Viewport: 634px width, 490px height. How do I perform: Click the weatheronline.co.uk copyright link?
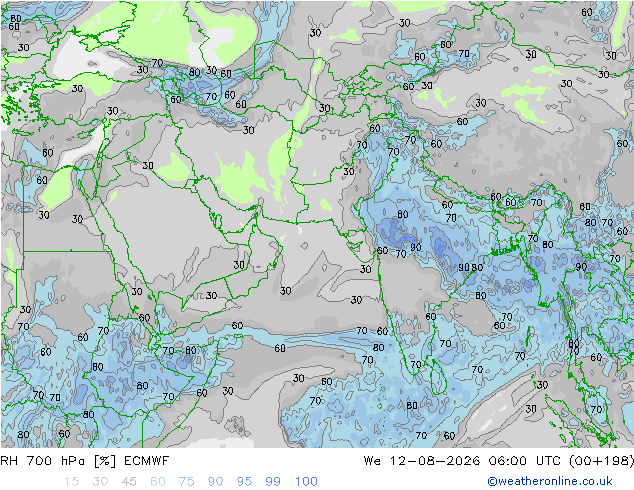point(550,481)
